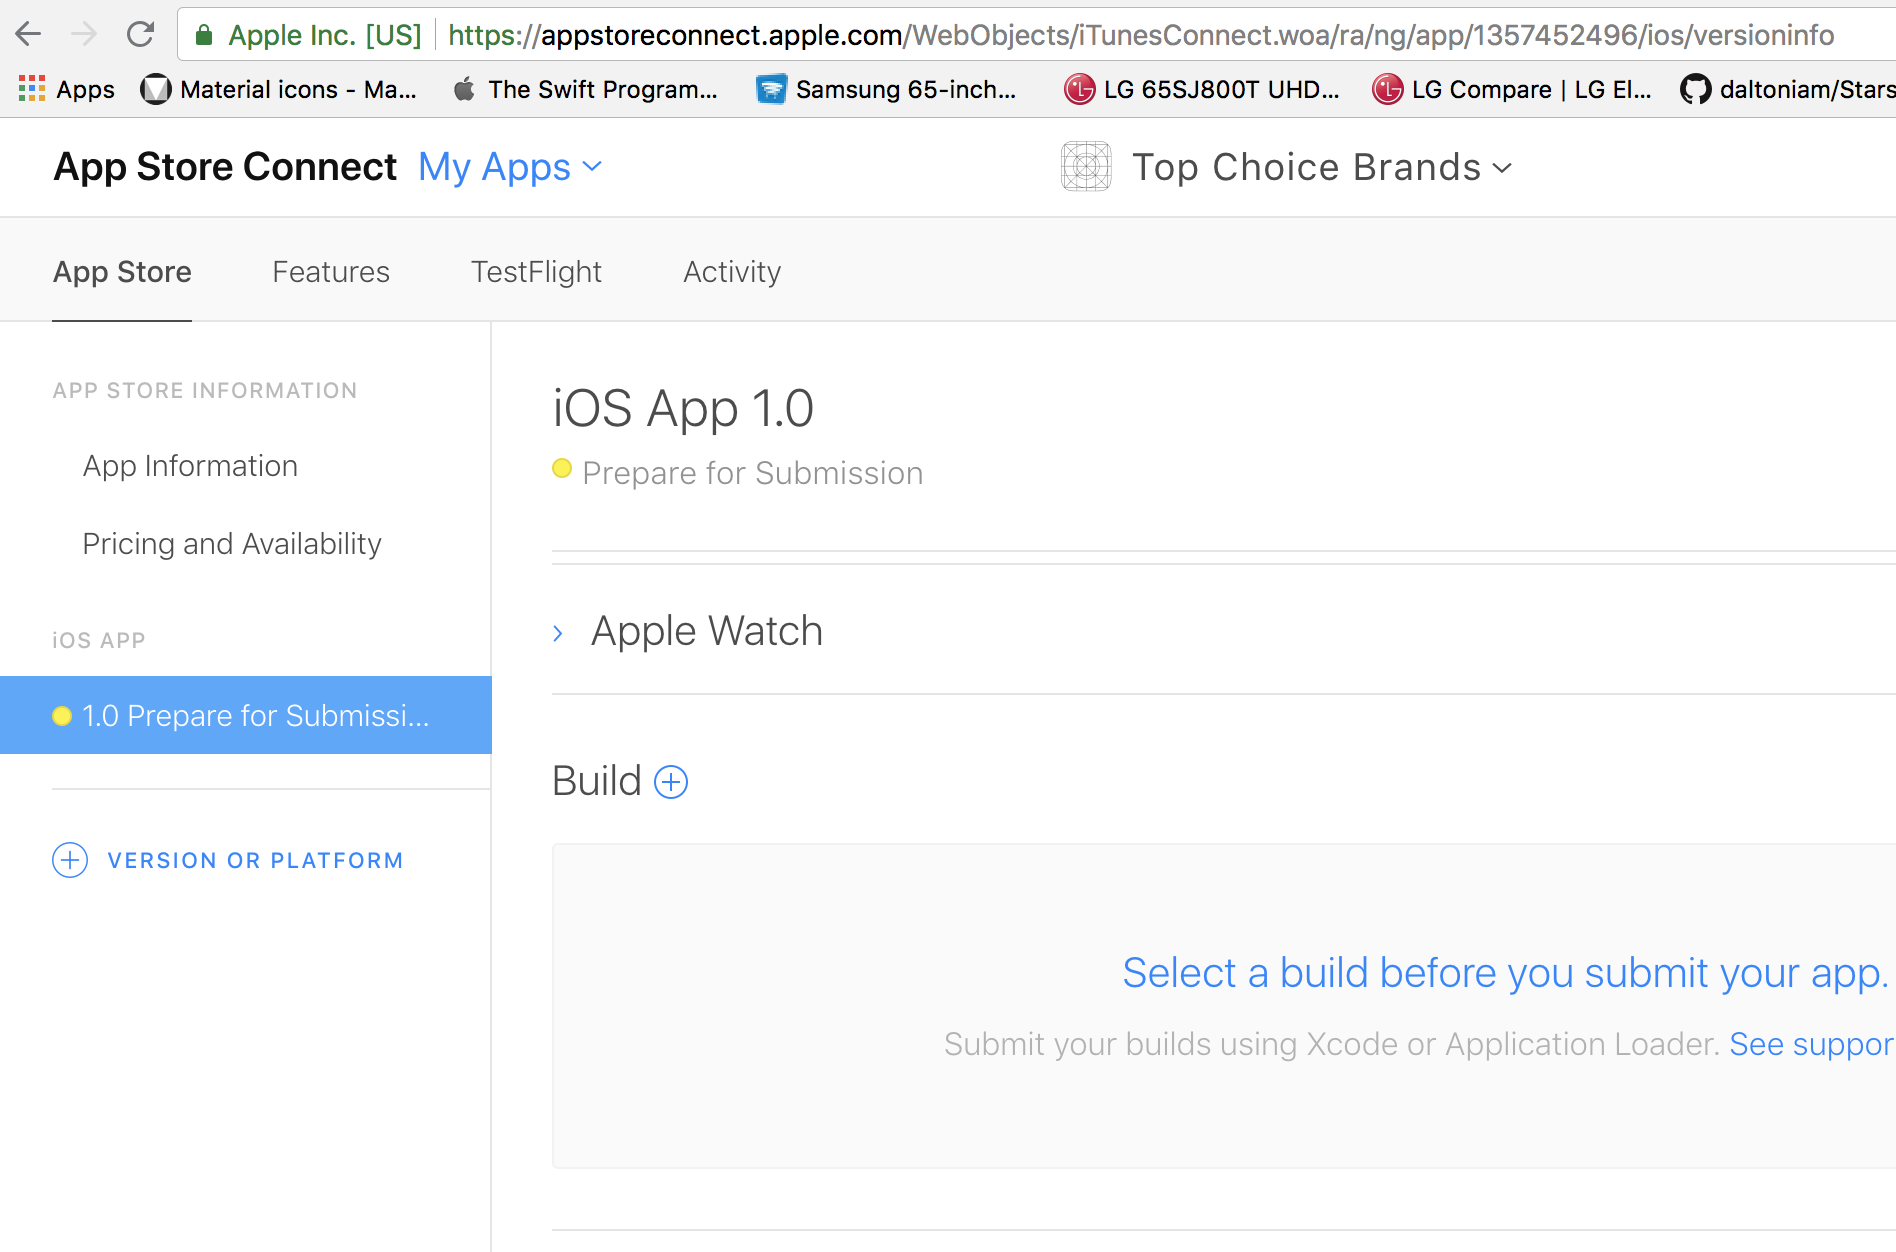
Task: Open LG 65SJ800T UHD bookmark
Action: pyautogui.click(x=1201, y=90)
